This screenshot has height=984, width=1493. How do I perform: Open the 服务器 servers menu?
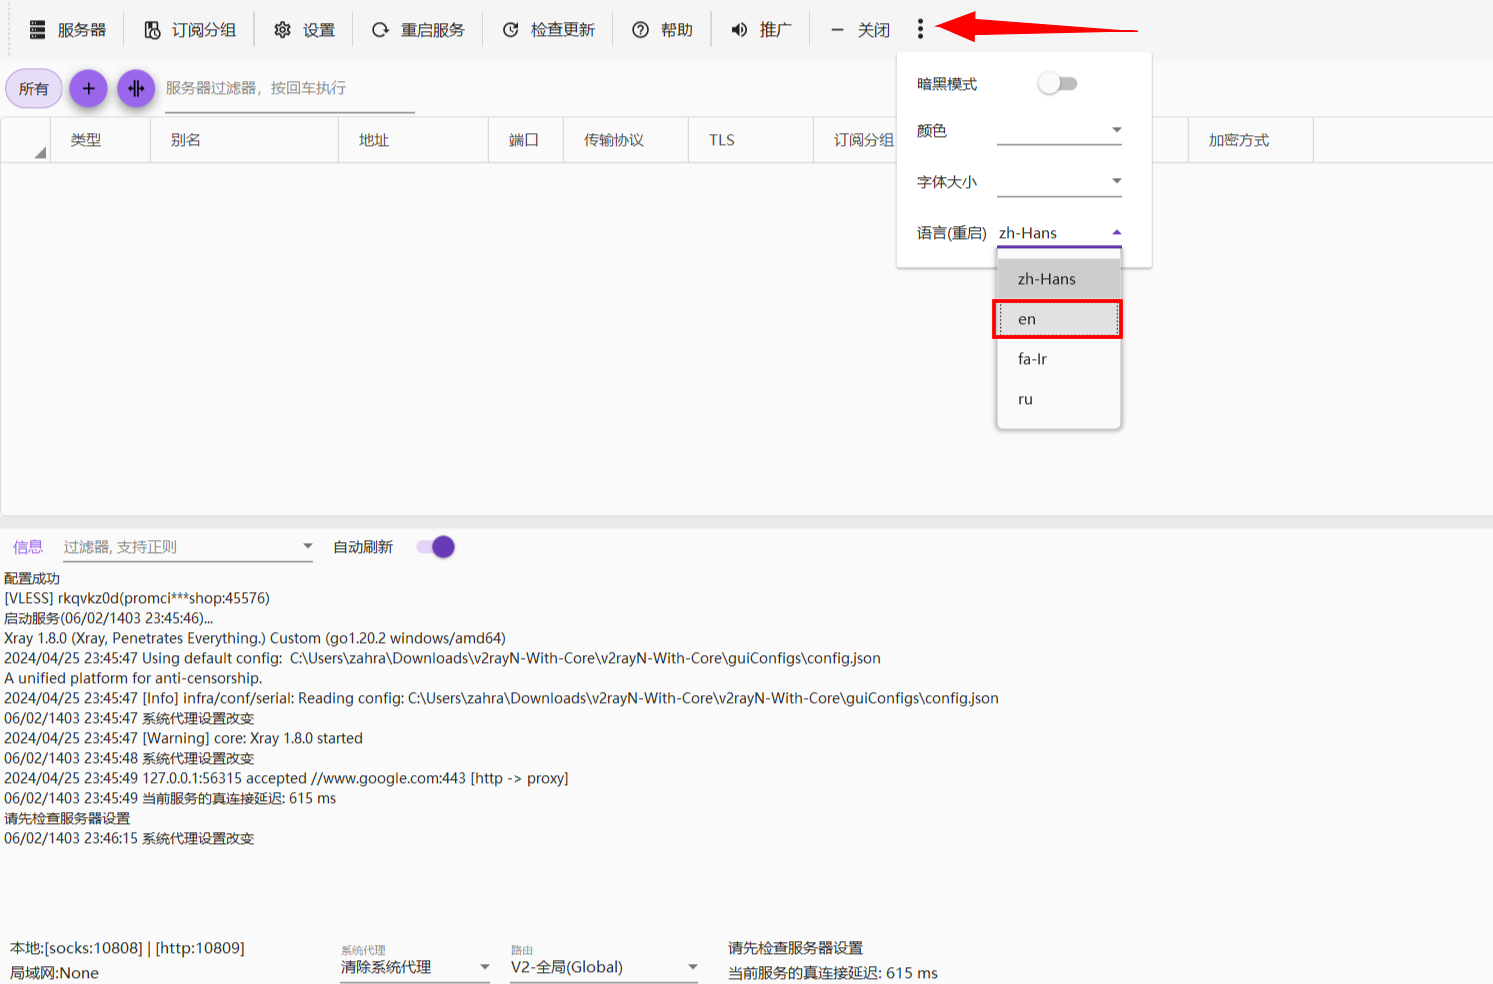click(68, 30)
